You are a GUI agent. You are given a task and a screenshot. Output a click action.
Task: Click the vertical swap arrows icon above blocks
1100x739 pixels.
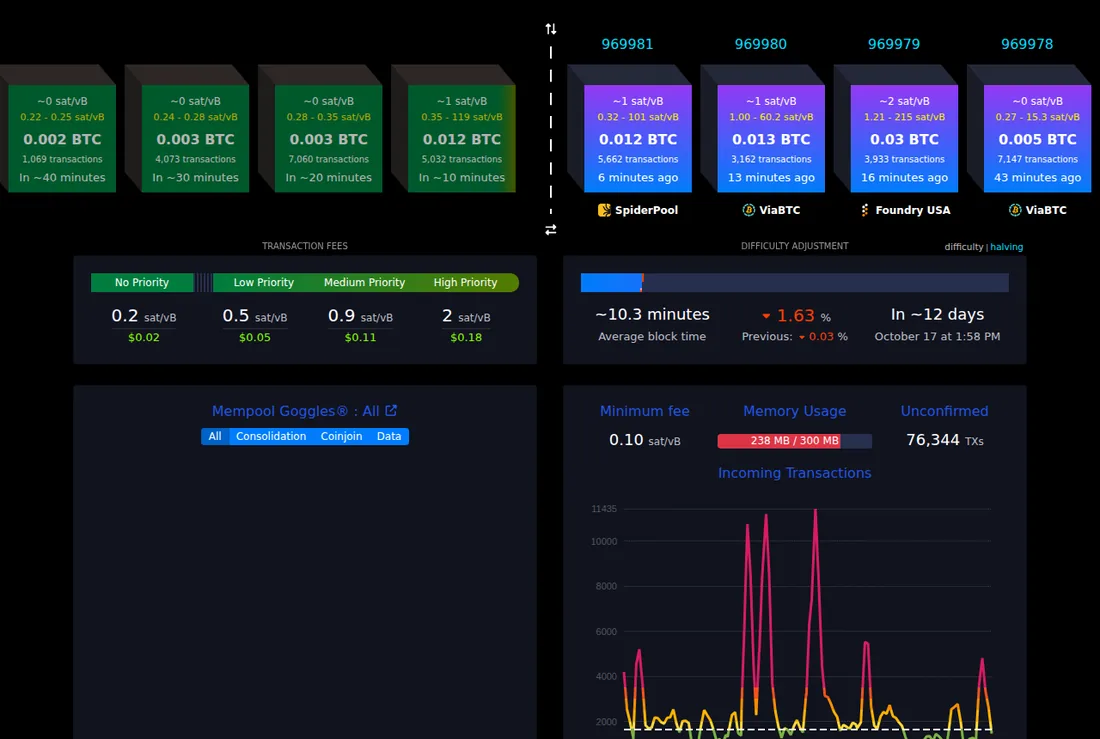click(551, 29)
